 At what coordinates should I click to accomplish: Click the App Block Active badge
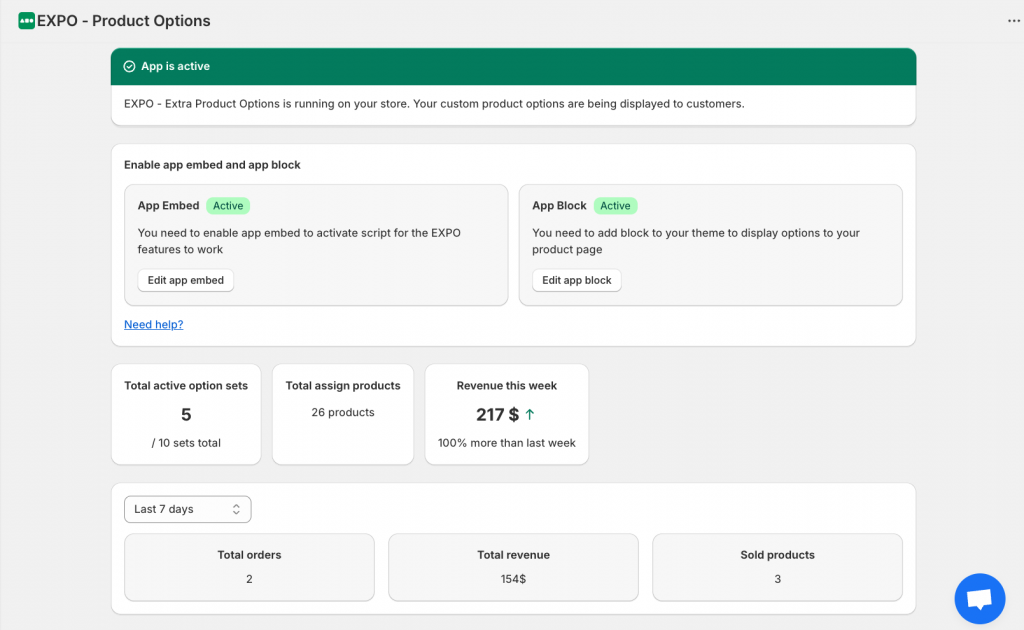coord(615,206)
